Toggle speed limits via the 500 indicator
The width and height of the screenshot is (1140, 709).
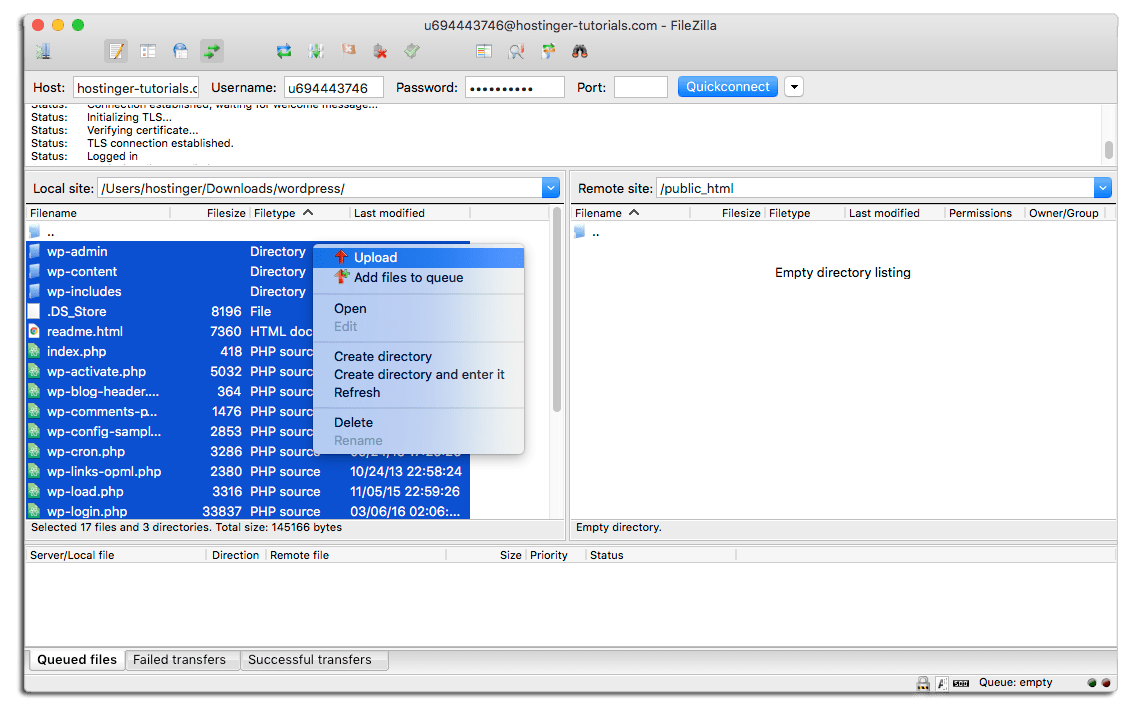[x=961, y=683]
